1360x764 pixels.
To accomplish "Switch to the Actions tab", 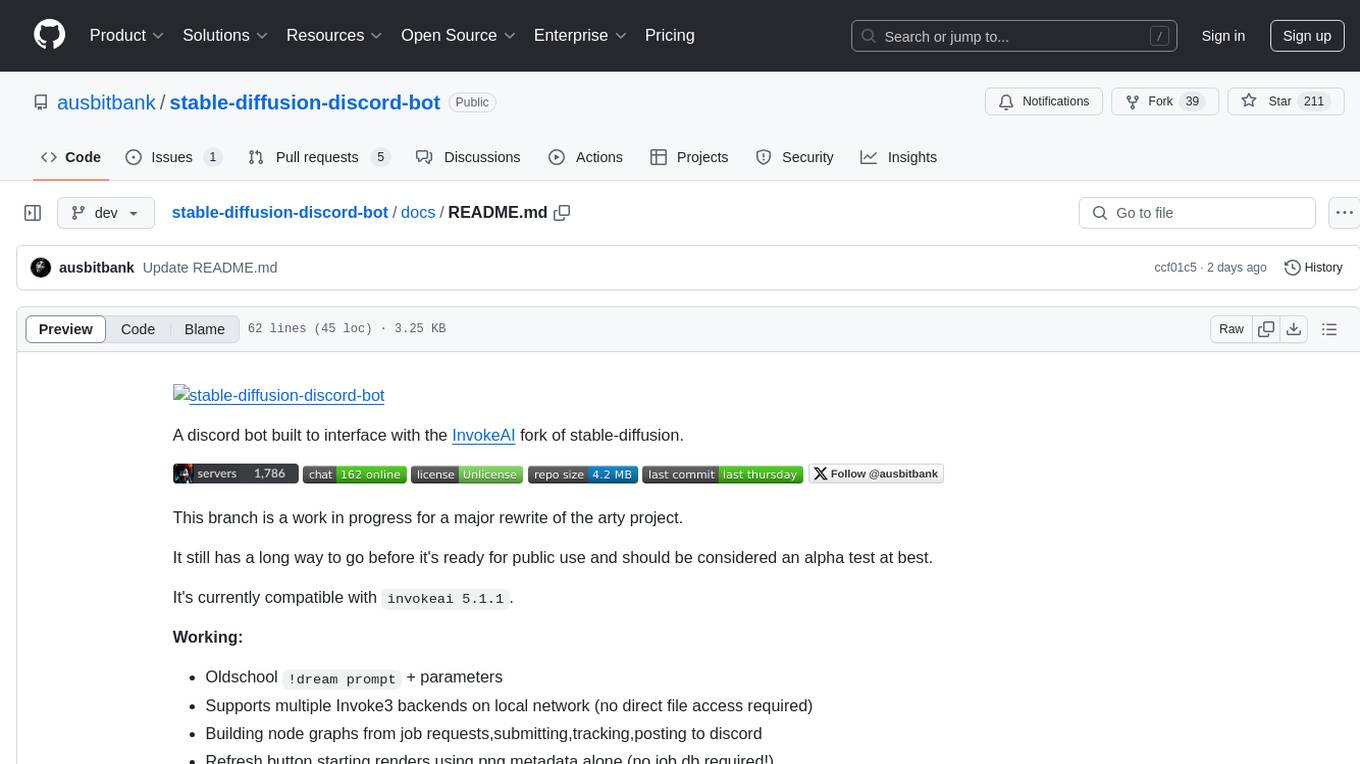I will pos(586,157).
